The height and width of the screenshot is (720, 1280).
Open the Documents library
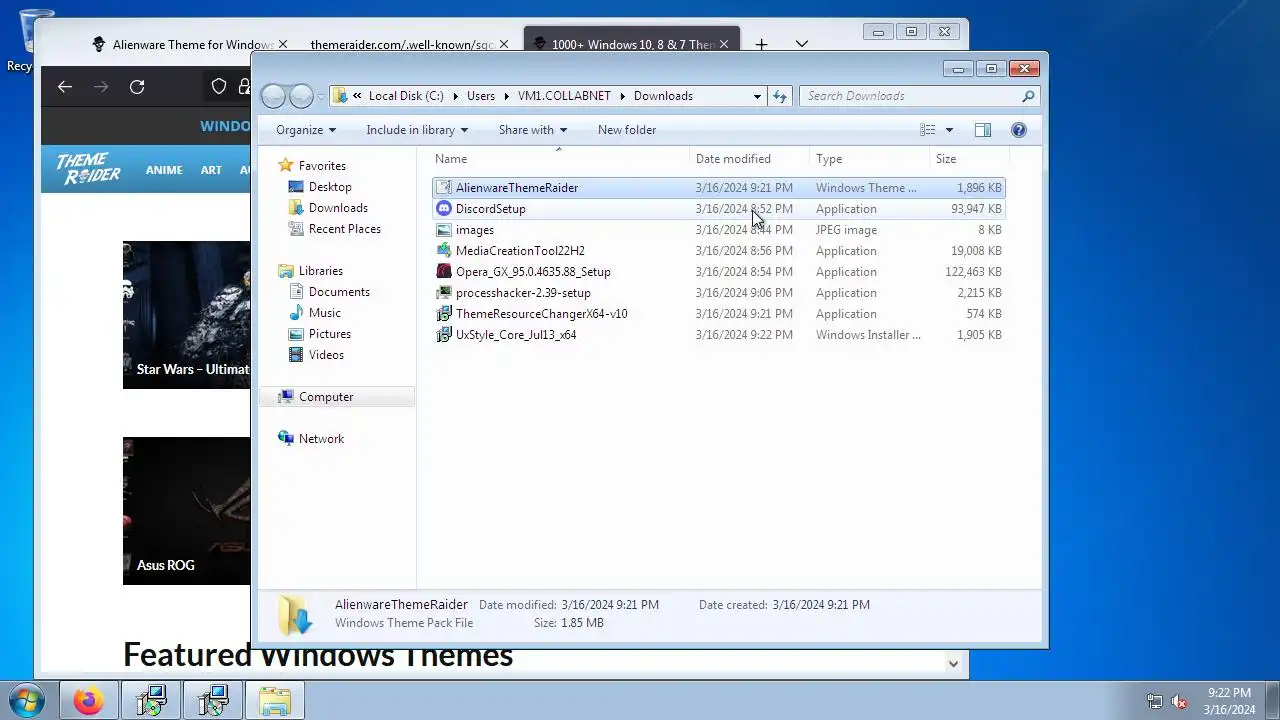tap(339, 292)
